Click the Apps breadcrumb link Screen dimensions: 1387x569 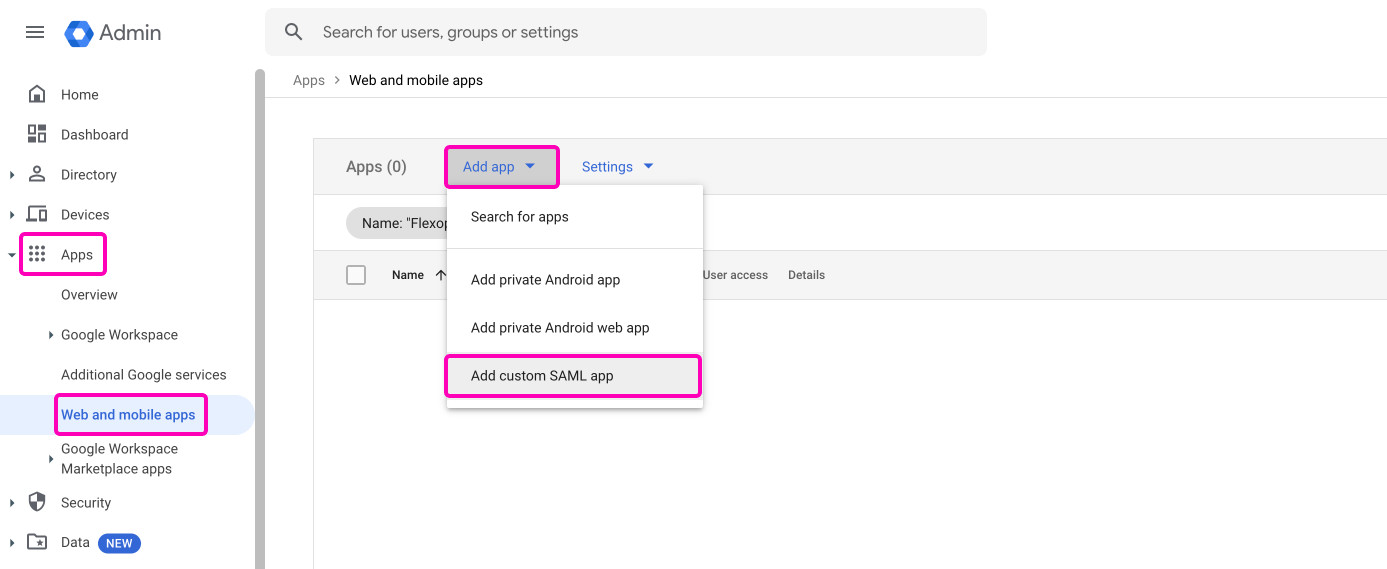click(x=308, y=80)
